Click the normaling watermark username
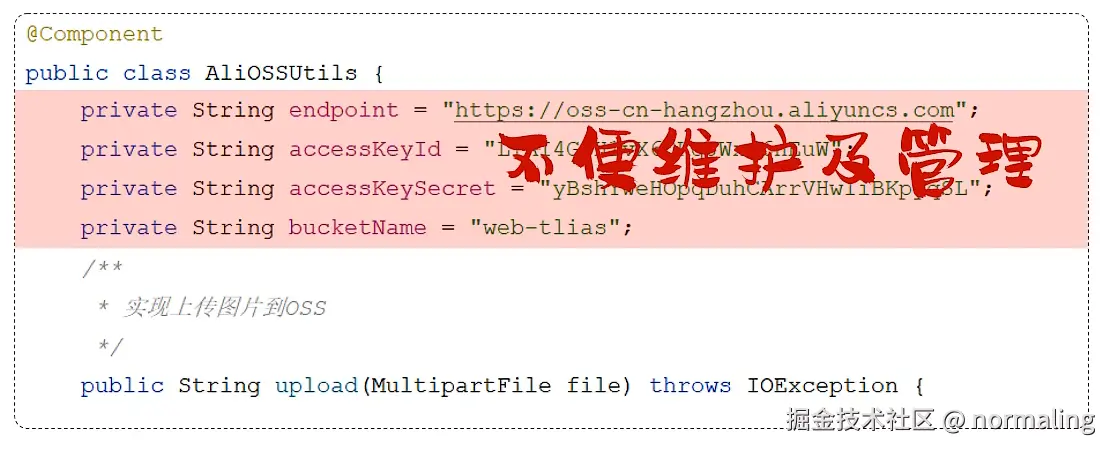This screenshot has width=1110, height=451. [1034, 421]
